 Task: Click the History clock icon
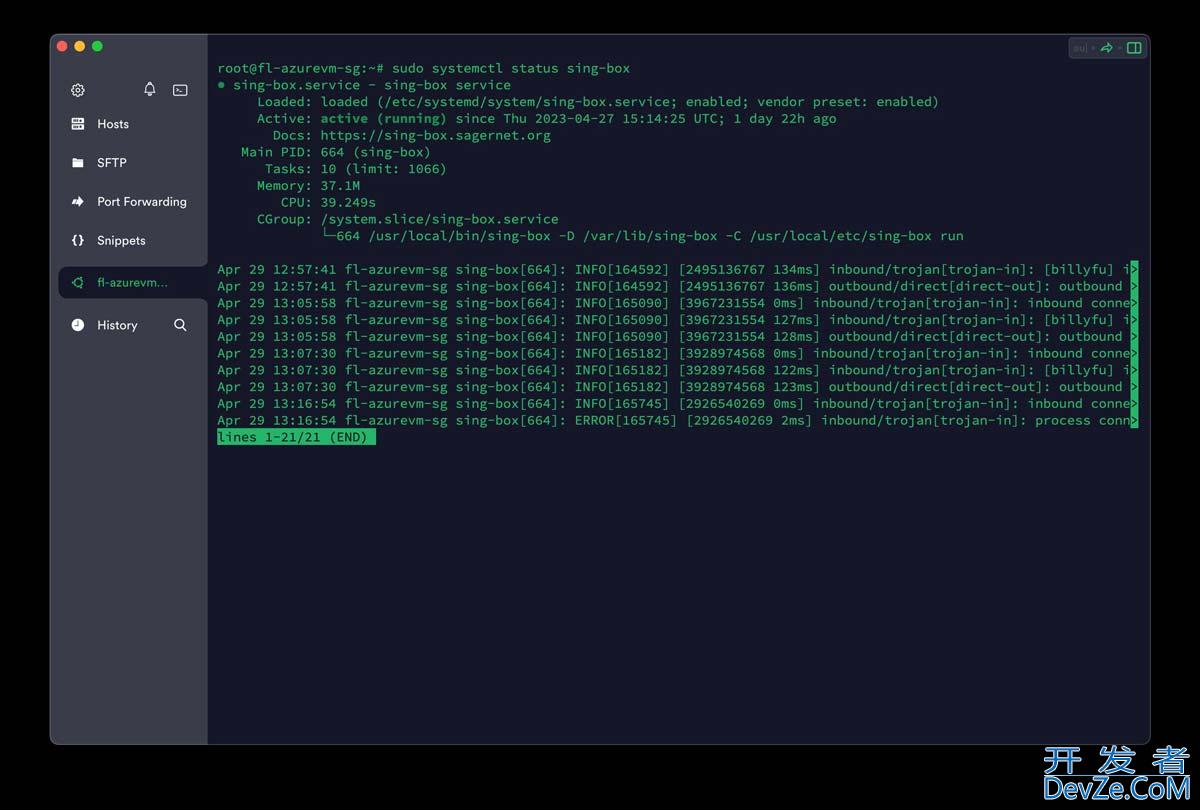click(x=78, y=325)
